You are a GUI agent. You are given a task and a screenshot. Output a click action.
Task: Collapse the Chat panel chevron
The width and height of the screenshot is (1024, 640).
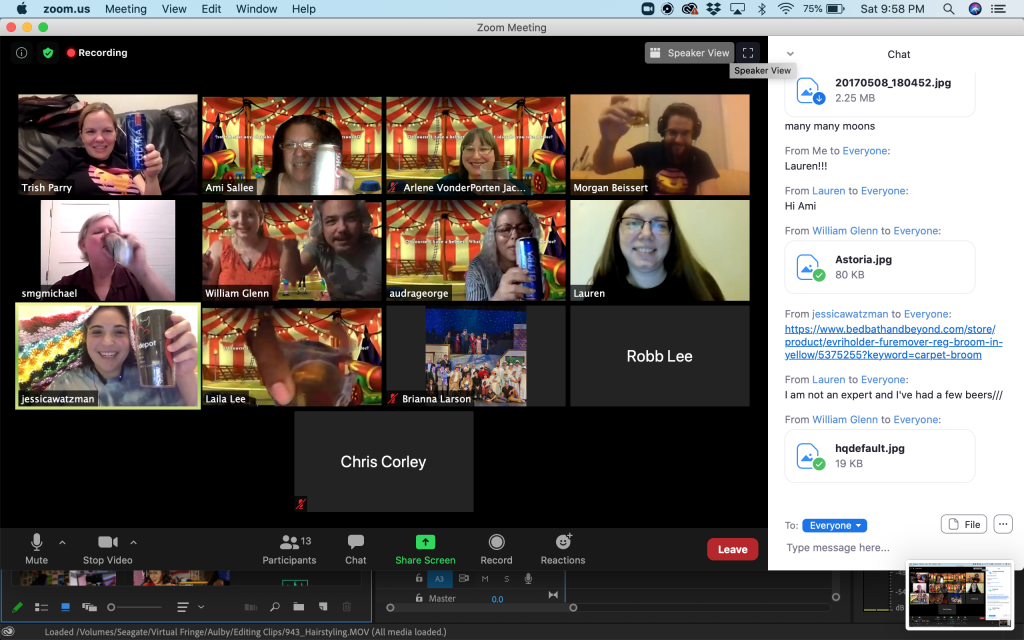(x=790, y=54)
